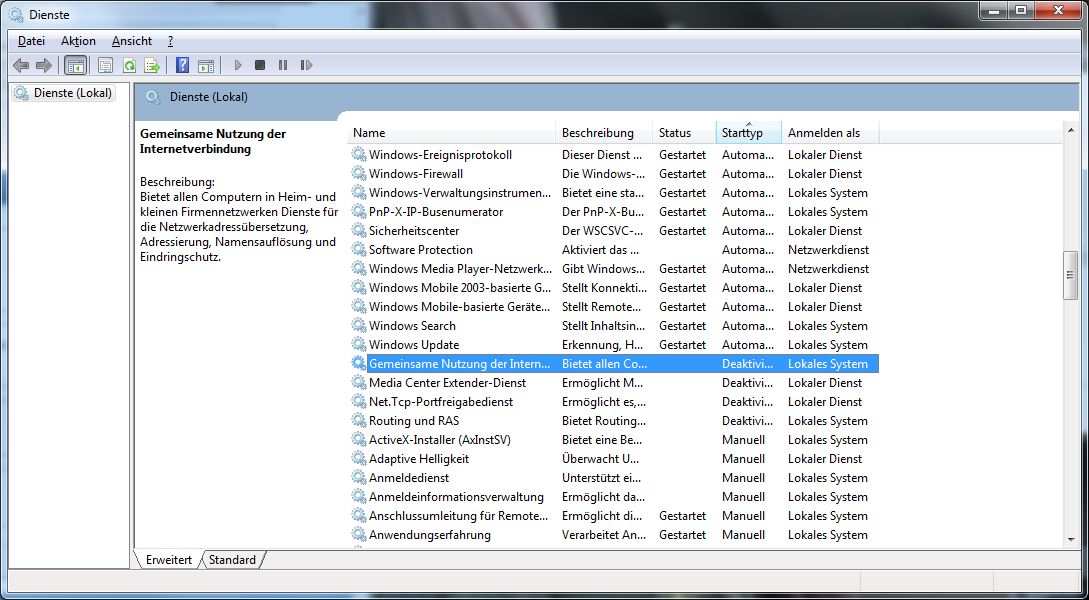Click the gear icon of Routing und RAS
Viewport: 1089px width, 600px height.
click(358, 421)
